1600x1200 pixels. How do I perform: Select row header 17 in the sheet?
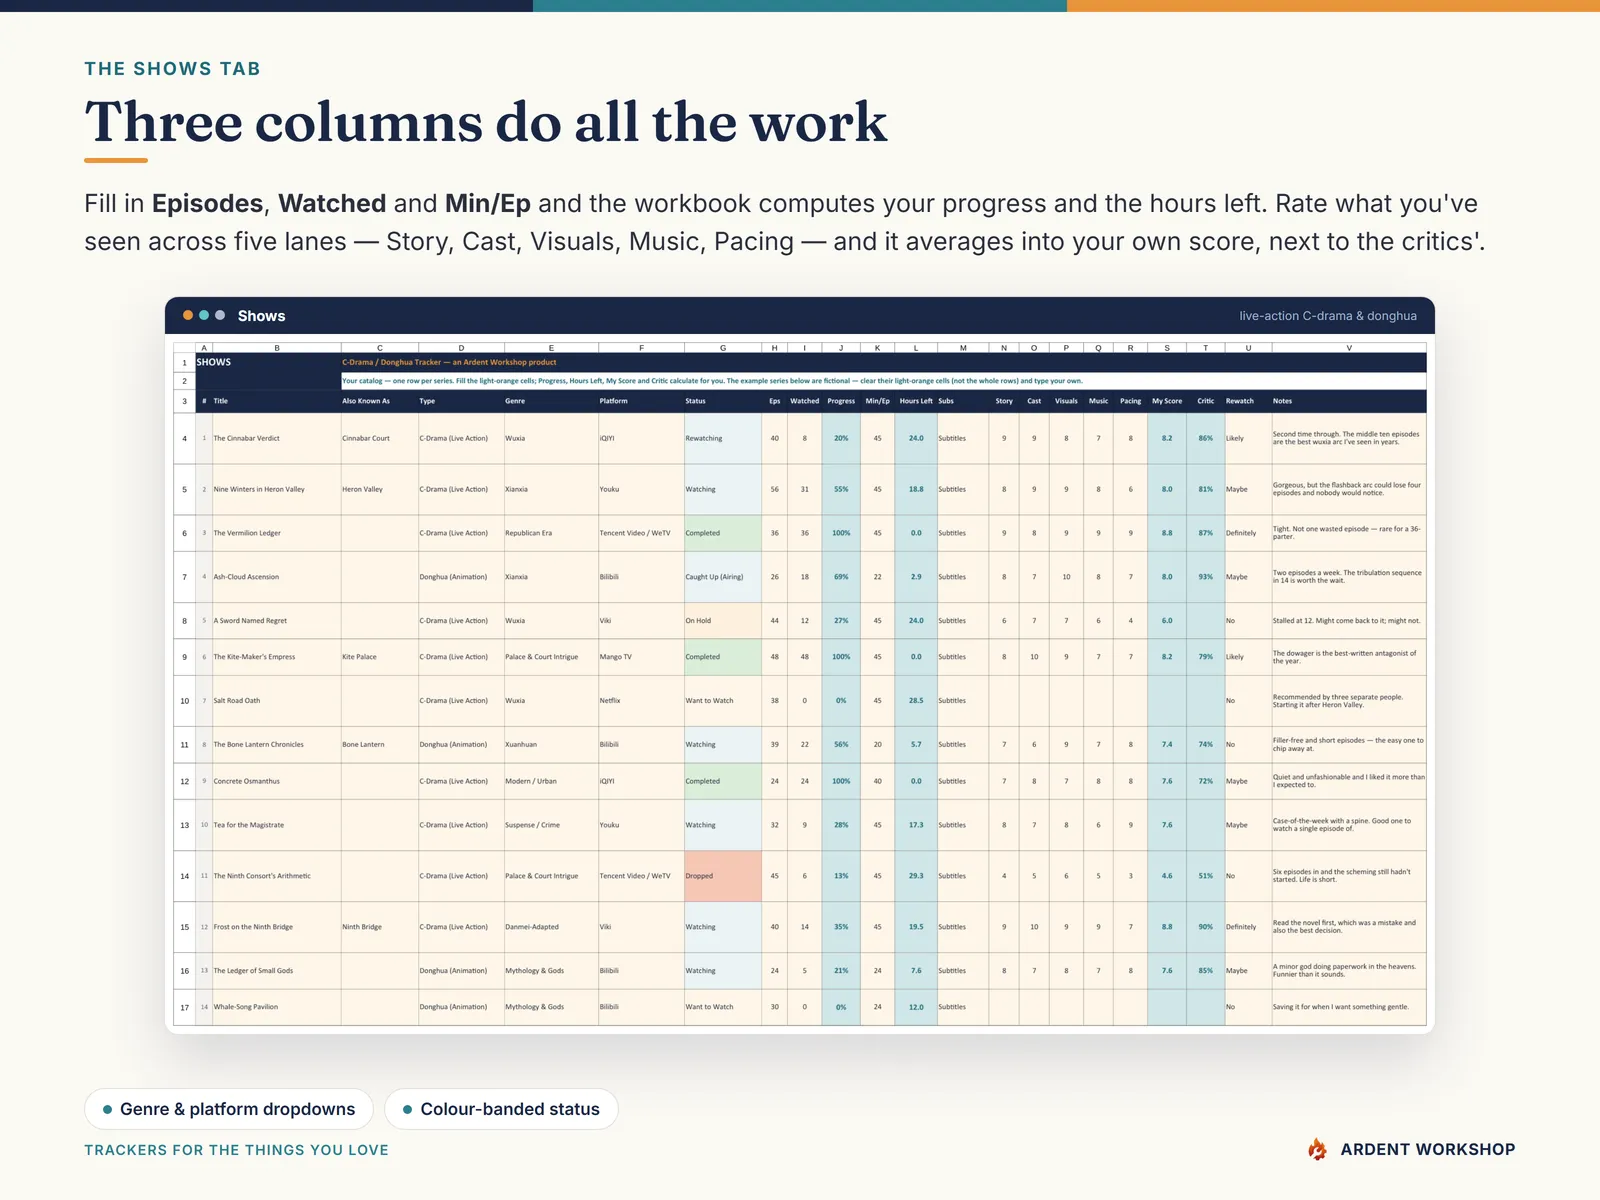pos(185,1007)
